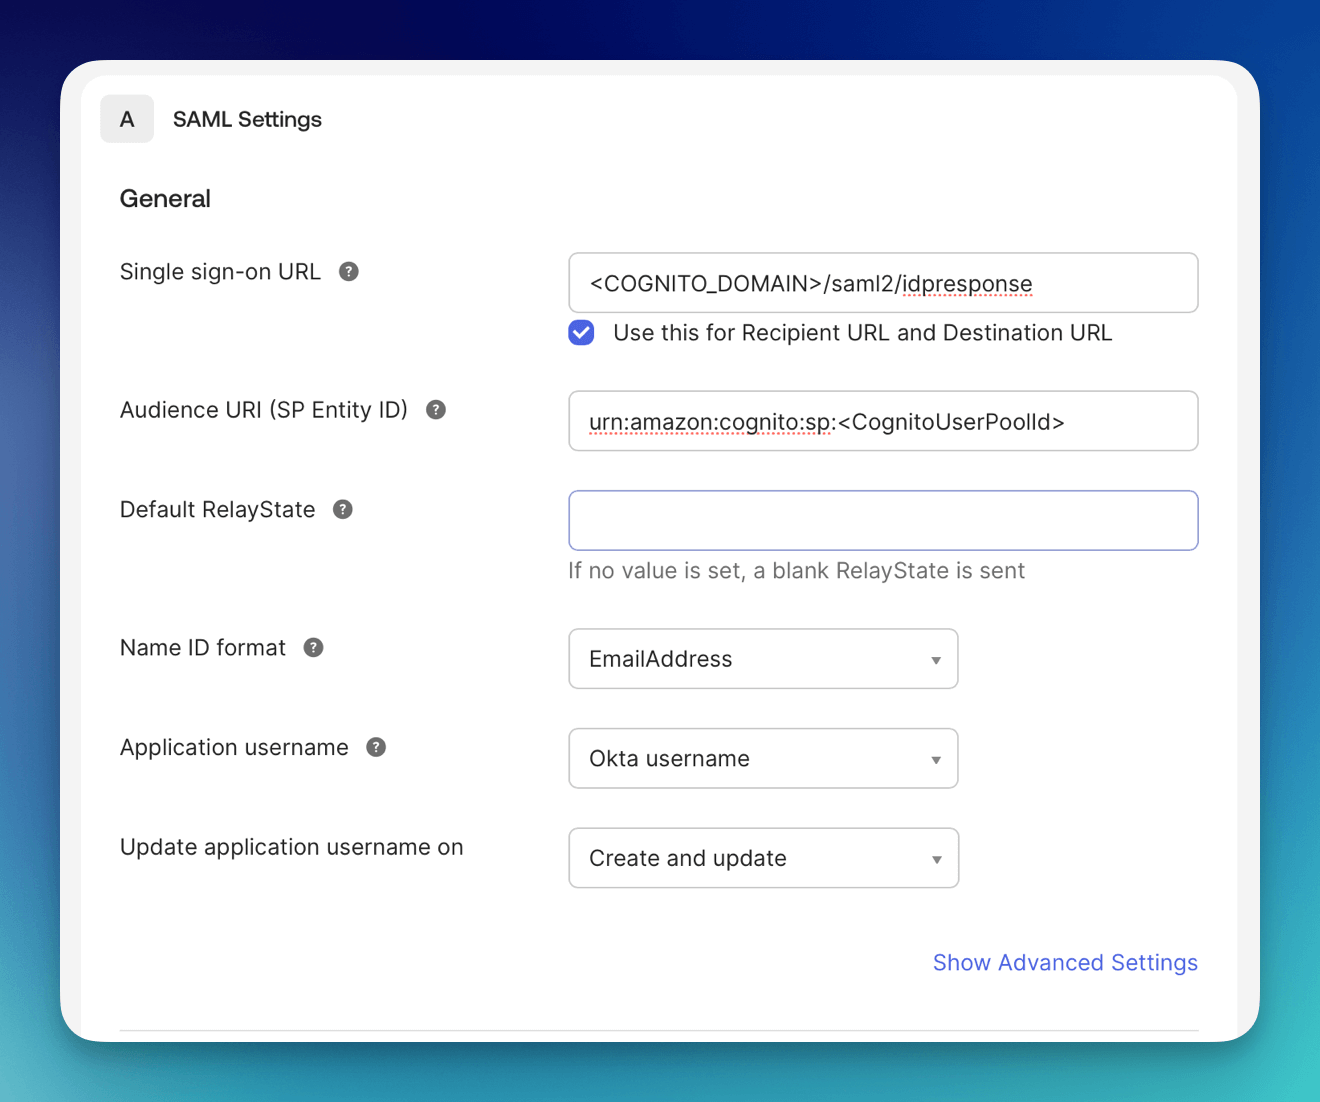The width and height of the screenshot is (1320, 1102).
Task: Click the Single sign-on URL input field
Action: (883, 283)
